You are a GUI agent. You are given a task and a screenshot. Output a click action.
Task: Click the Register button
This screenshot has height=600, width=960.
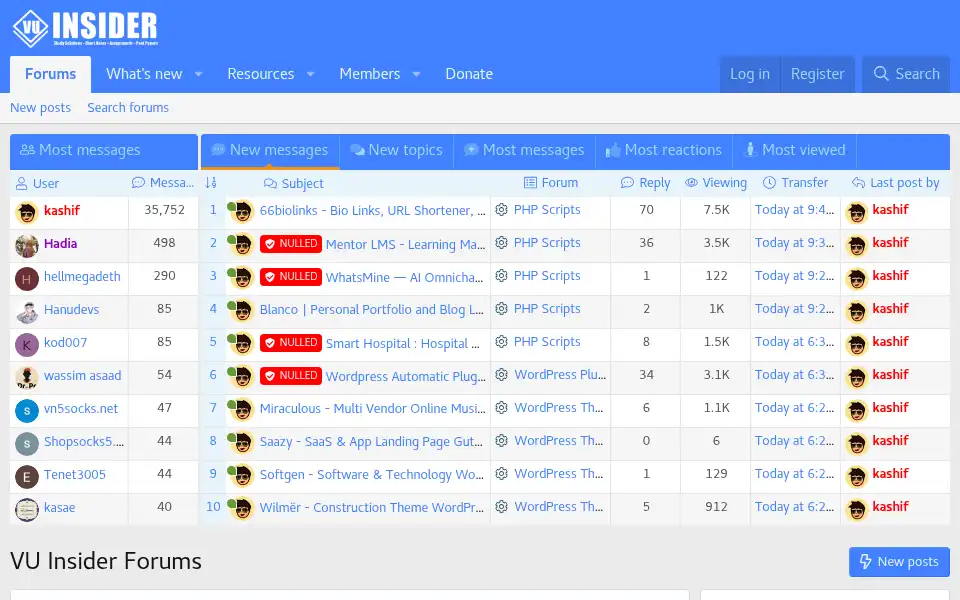point(817,74)
